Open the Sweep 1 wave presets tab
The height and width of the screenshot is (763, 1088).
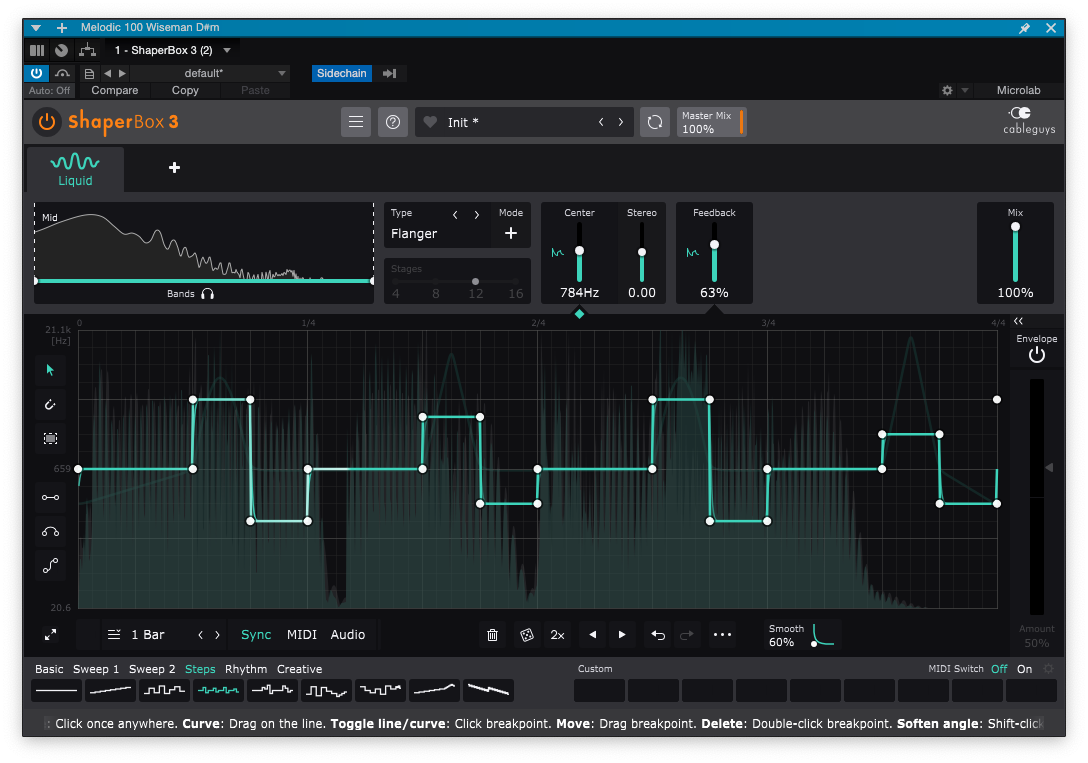tap(96, 669)
